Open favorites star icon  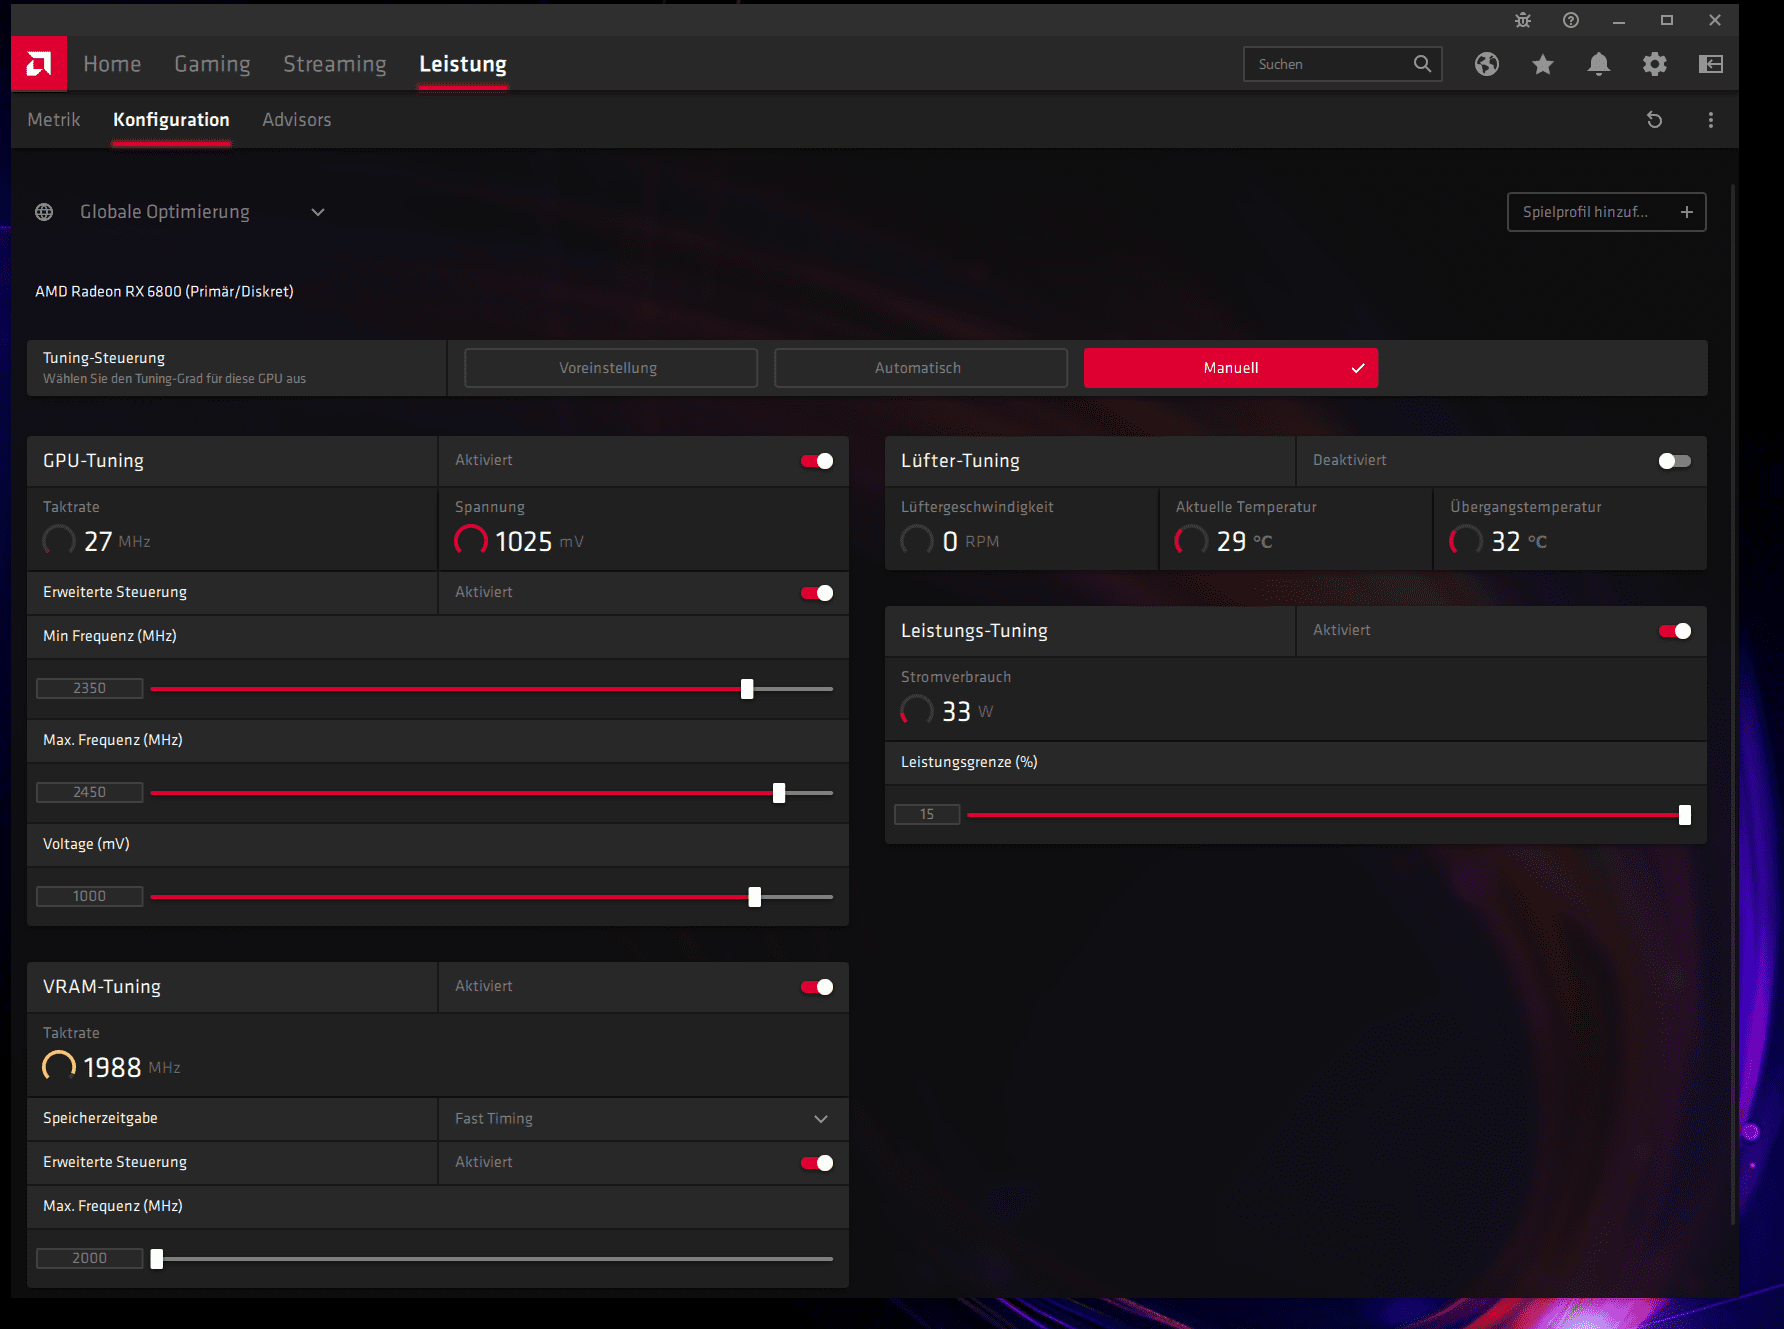pyautogui.click(x=1543, y=64)
